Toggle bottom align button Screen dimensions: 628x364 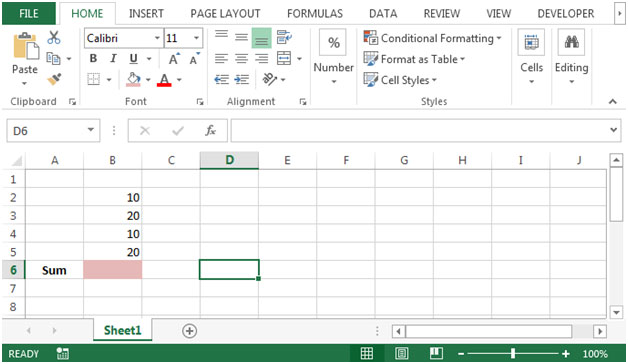[262, 38]
